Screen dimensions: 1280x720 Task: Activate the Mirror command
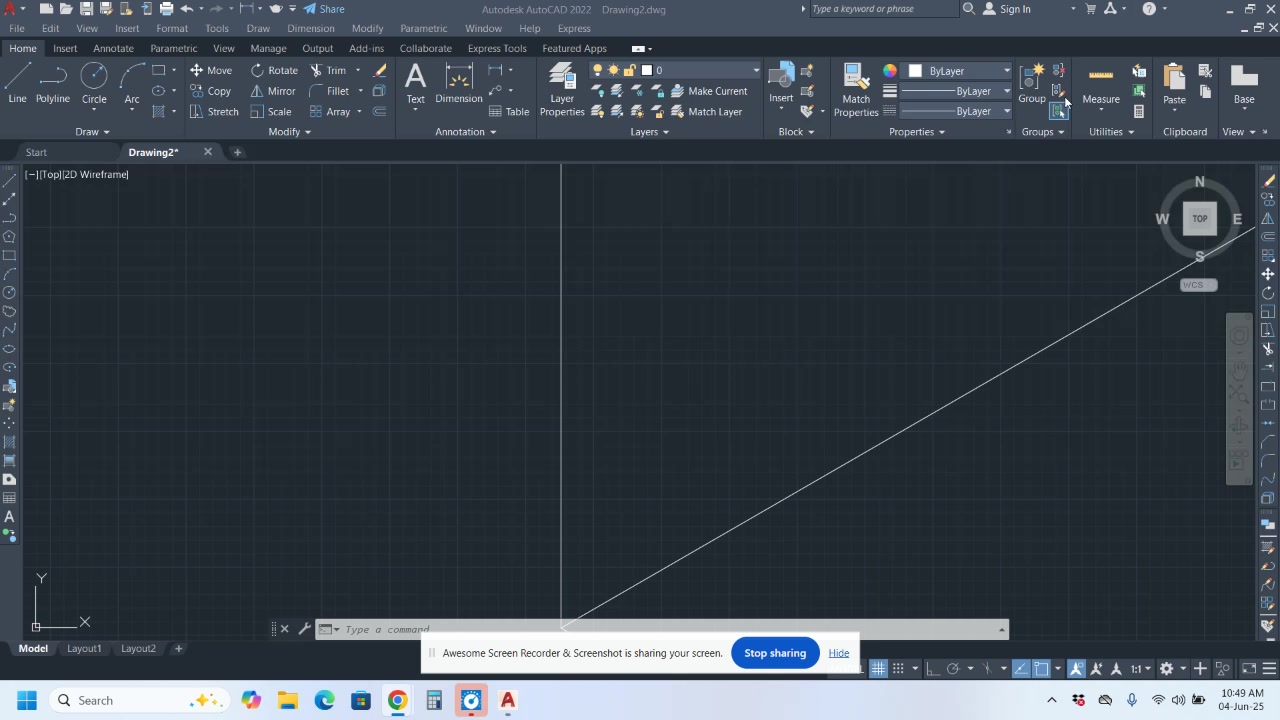(273, 91)
